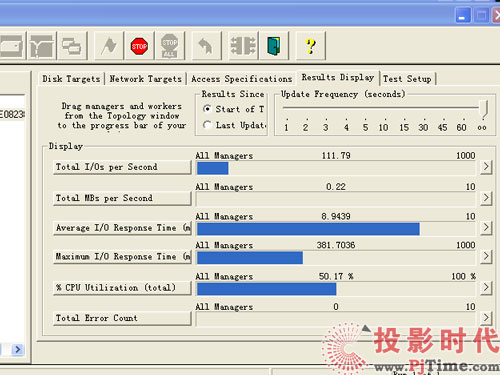
Task: Open the Maximum I/O Response Time row arrow
Action: [486, 256]
